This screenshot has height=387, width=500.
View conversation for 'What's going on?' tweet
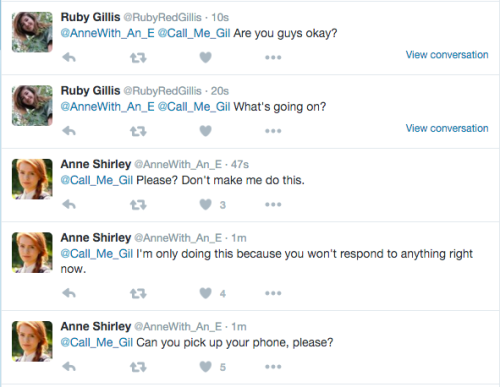click(x=447, y=128)
